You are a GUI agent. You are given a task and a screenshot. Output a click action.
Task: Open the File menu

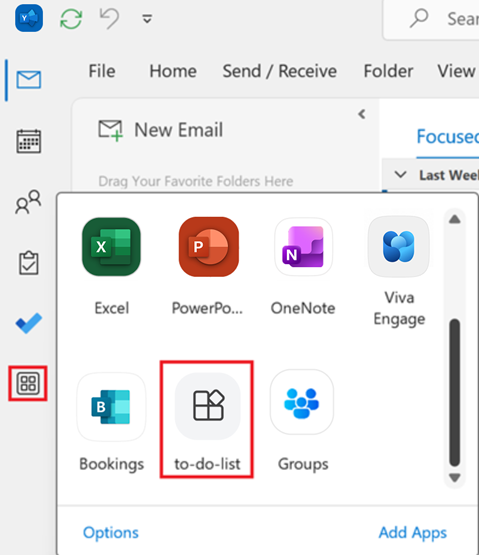pos(102,71)
